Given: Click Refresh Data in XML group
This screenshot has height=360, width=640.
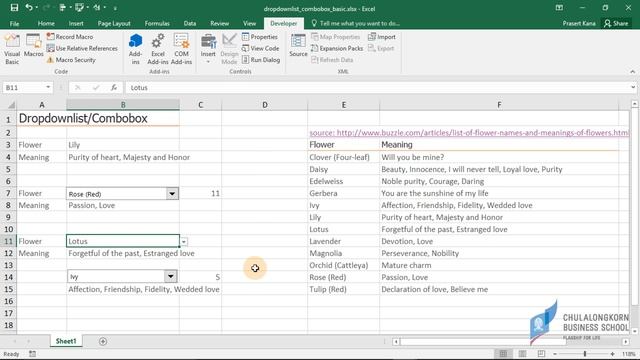Looking at the screenshot, I should [x=332, y=60].
